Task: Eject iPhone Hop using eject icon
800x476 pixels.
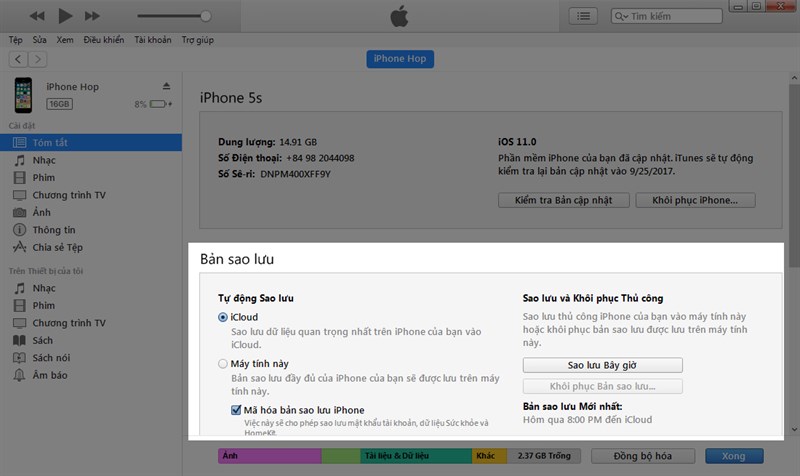Action: click(166, 86)
